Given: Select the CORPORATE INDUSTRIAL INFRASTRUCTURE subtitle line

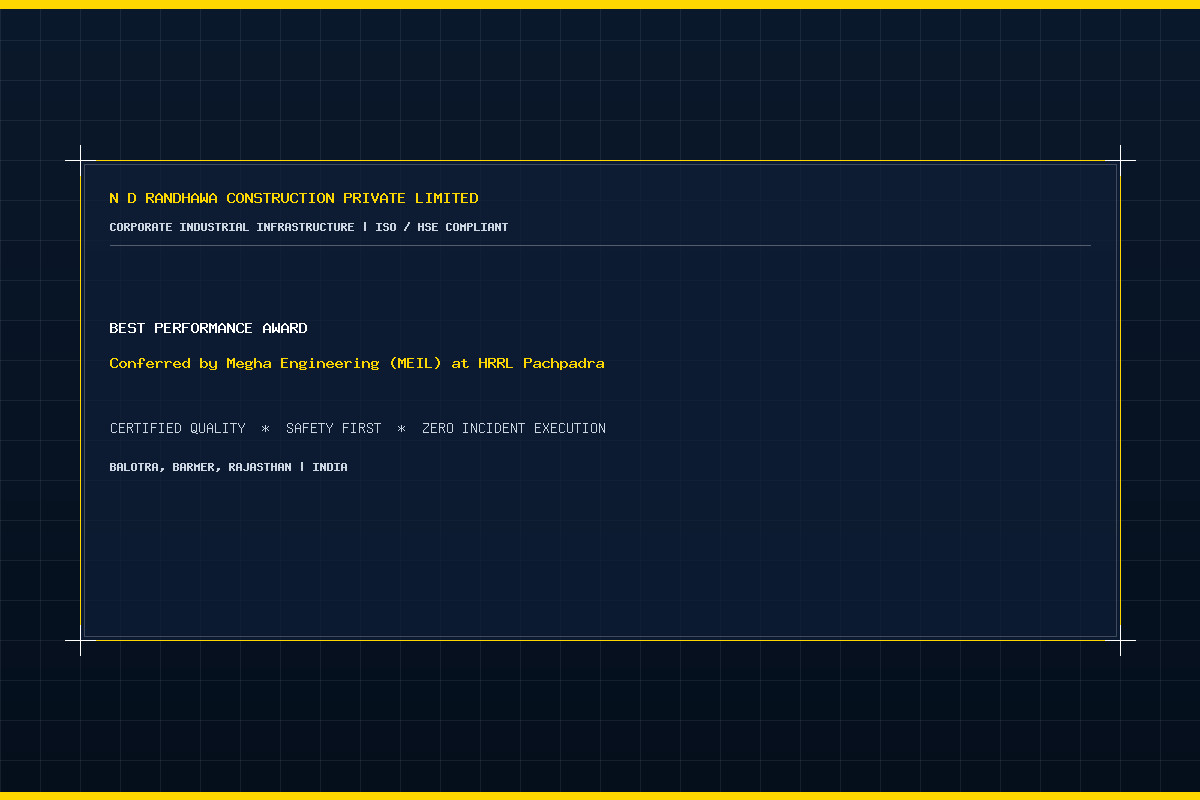Looking at the screenshot, I should pos(309,227).
